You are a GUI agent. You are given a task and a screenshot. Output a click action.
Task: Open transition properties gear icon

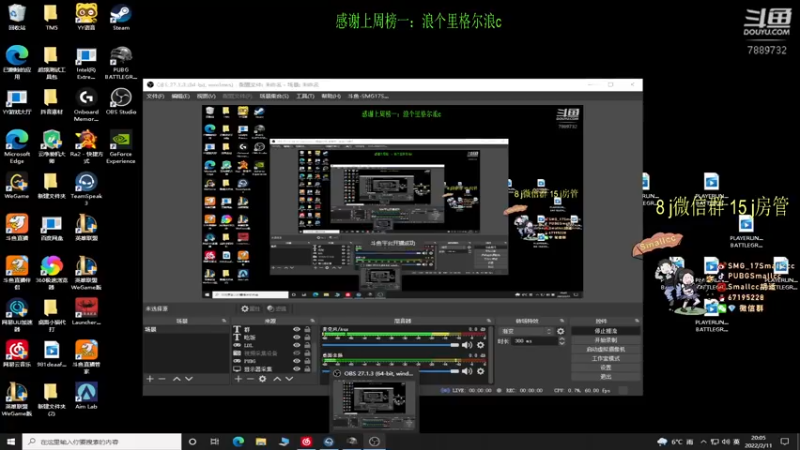tap(561, 331)
